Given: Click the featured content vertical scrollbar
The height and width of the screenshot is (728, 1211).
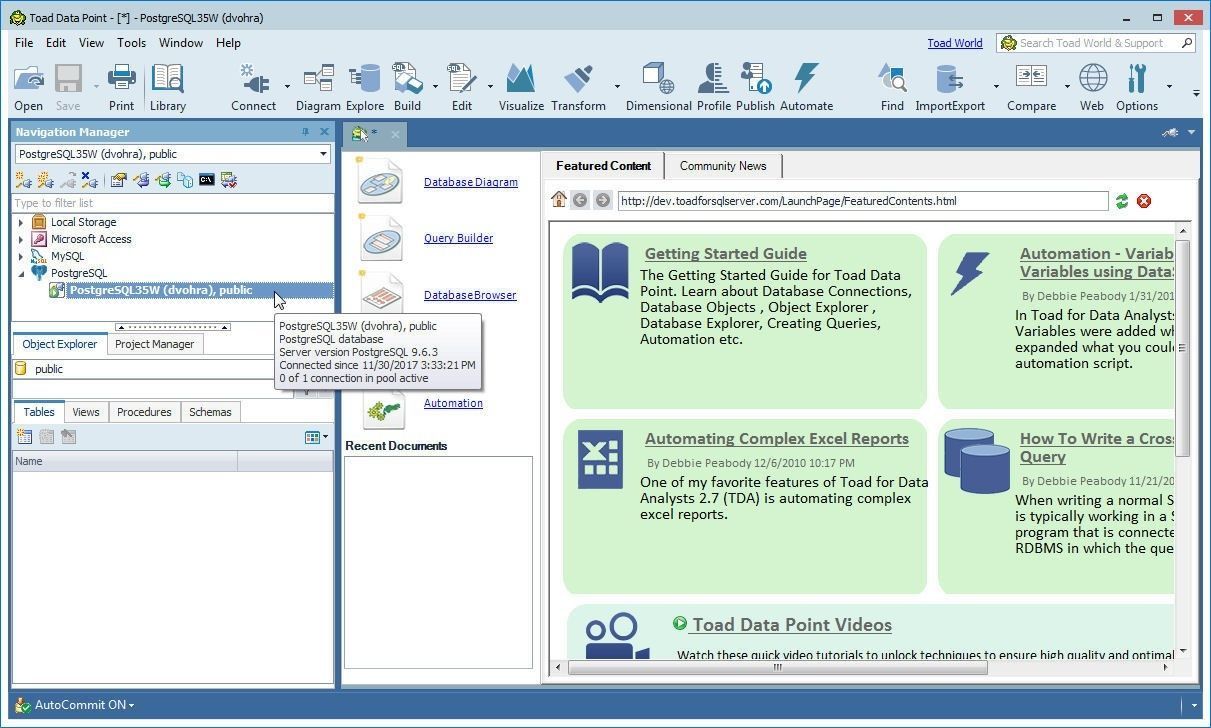Looking at the screenshot, I should pos(1183,347).
